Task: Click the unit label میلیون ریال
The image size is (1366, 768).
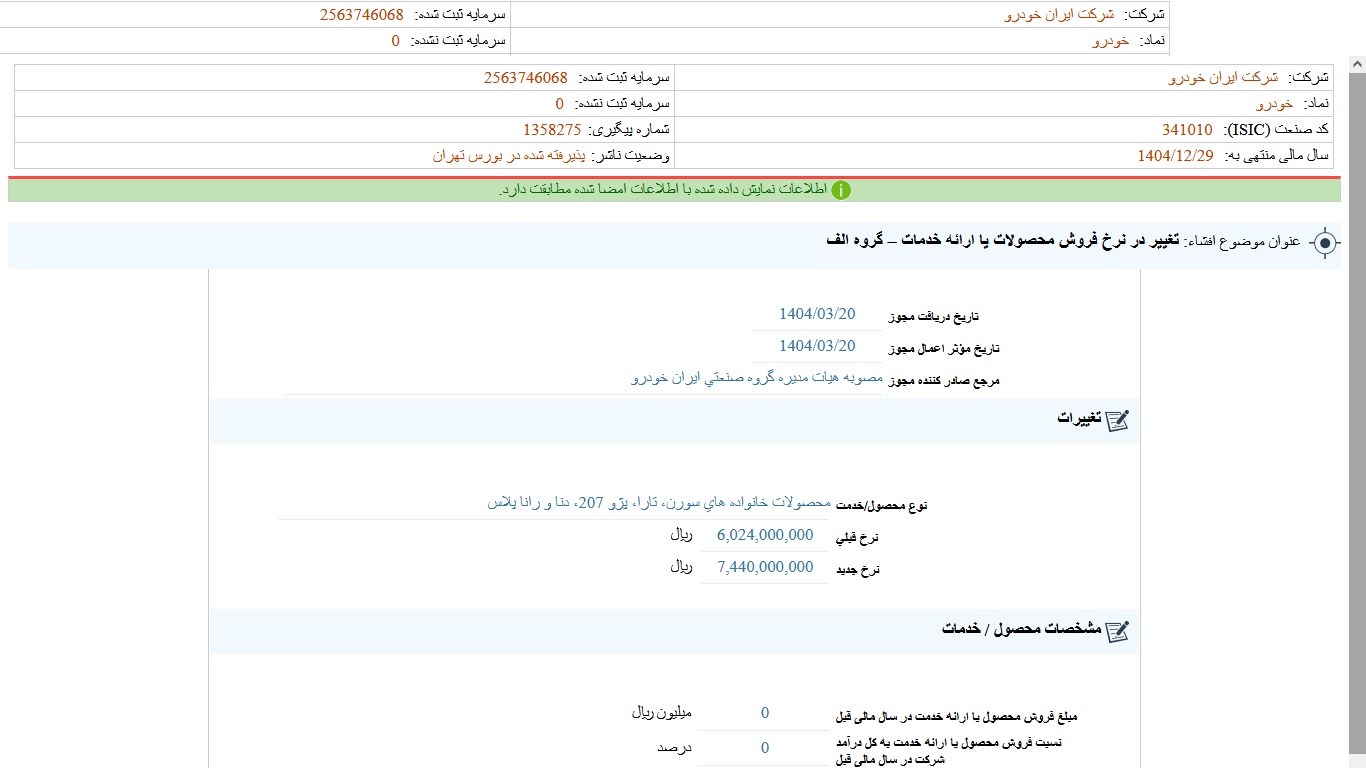Action: click(661, 713)
